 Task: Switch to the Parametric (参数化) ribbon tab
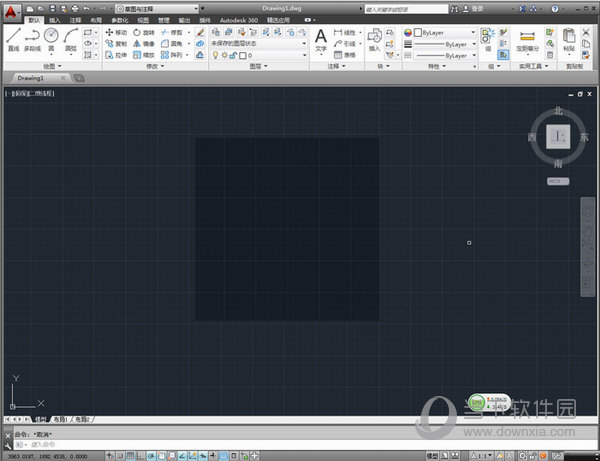click(x=120, y=20)
